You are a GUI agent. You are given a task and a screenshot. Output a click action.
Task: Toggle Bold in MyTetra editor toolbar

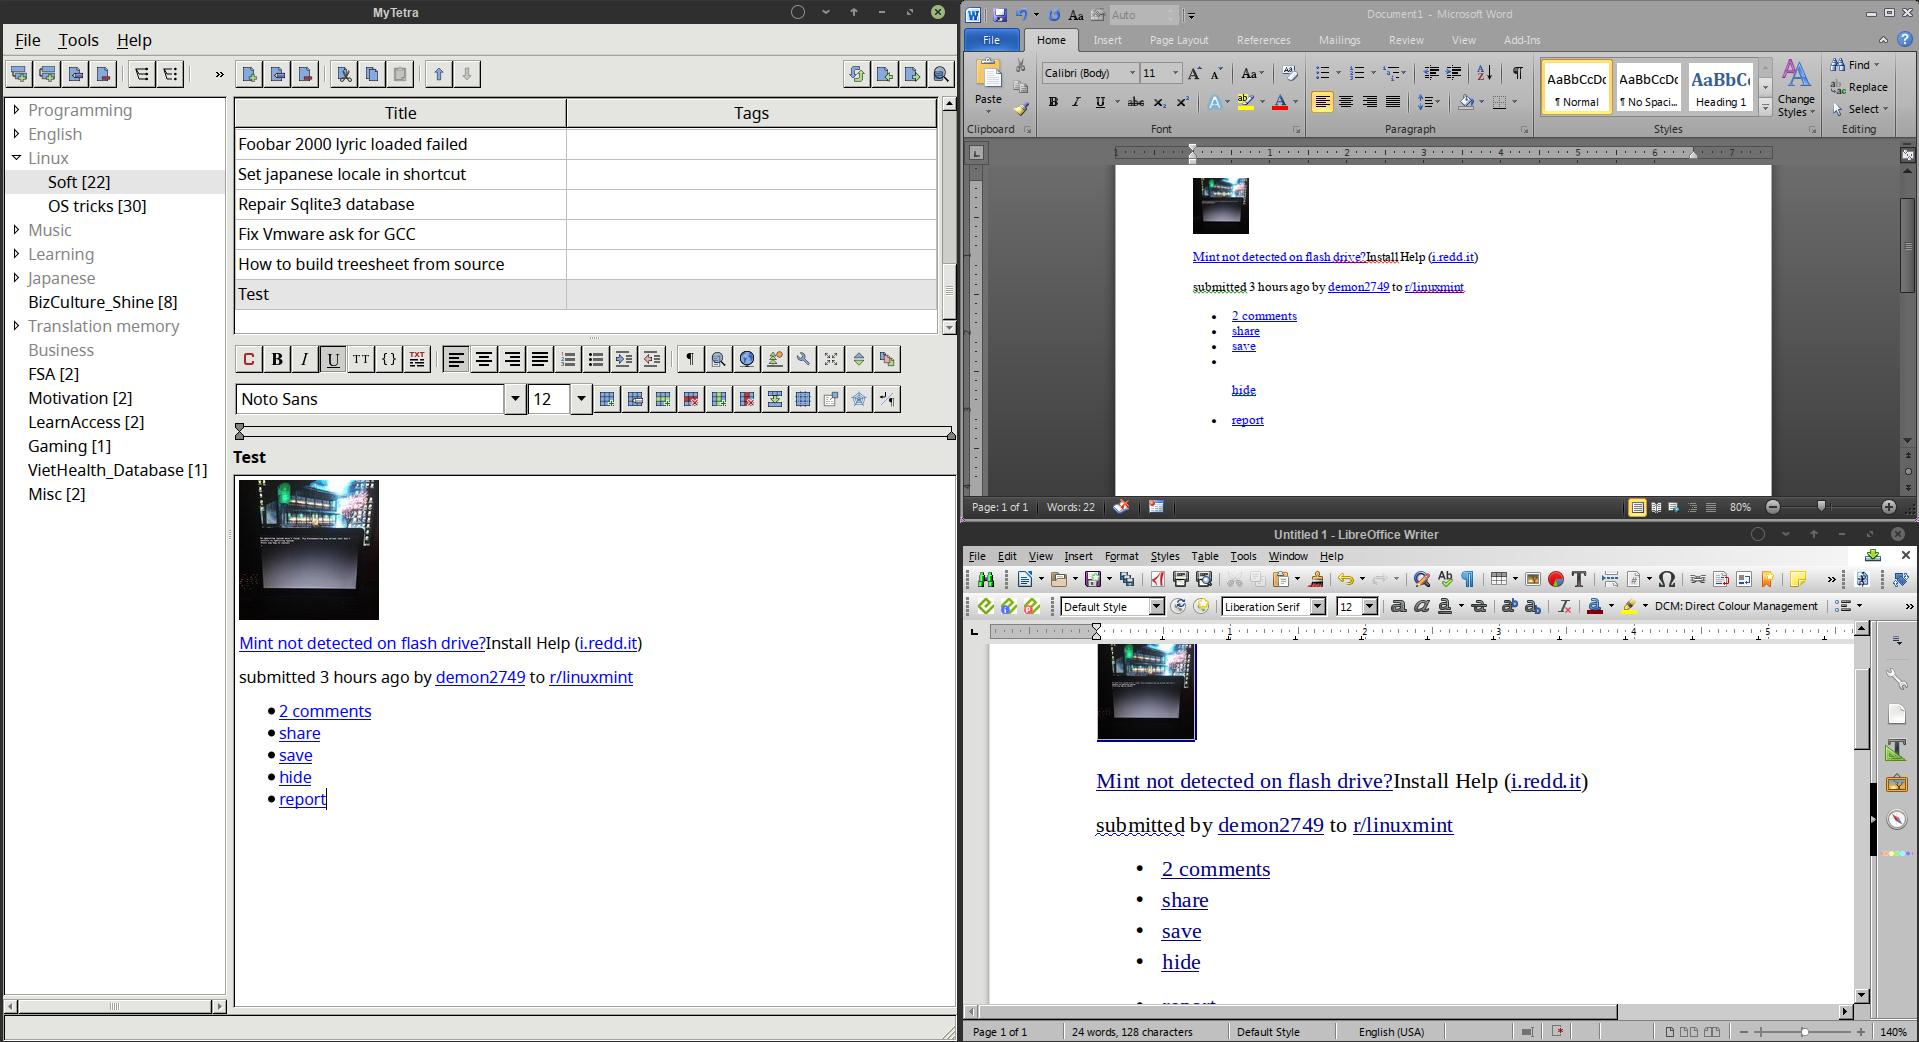pos(277,360)
